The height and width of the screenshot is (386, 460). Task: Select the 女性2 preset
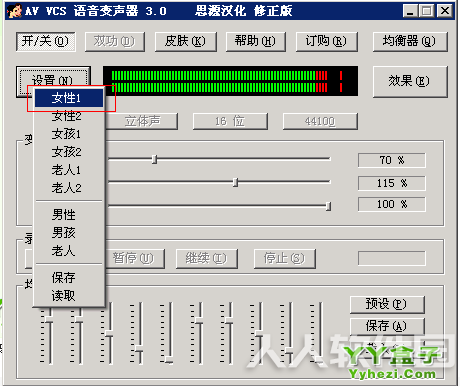[69, 116]
